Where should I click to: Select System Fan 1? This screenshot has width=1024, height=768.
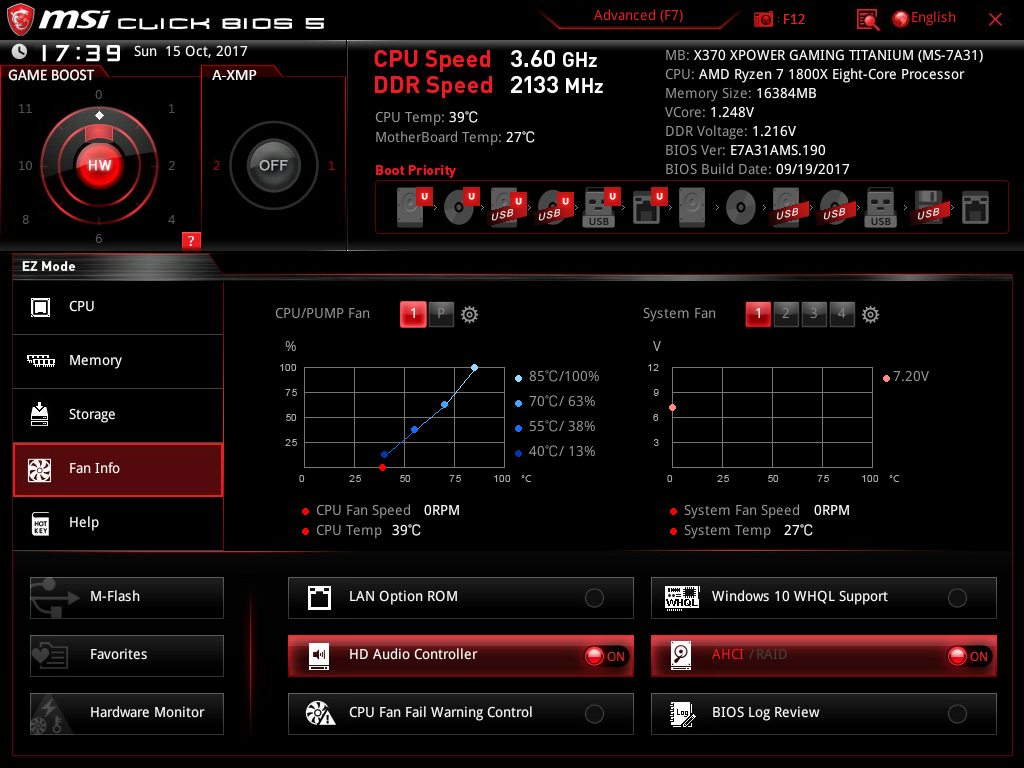(x=758, y=314)
